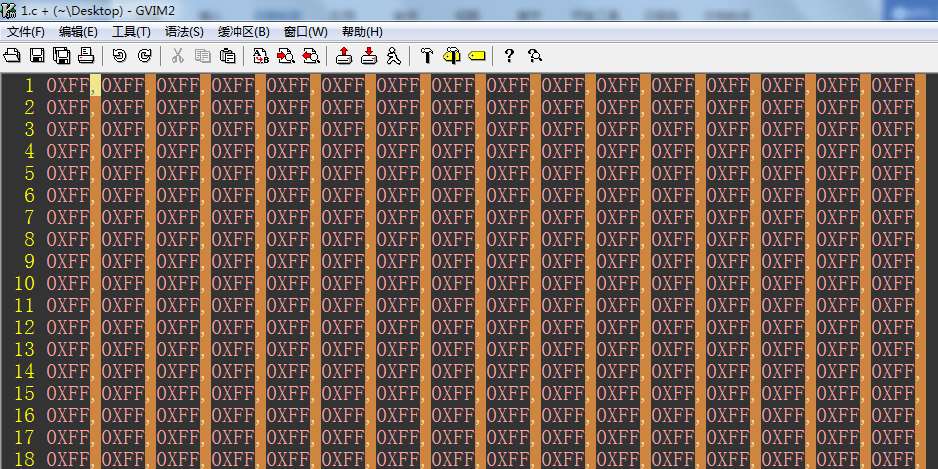This screenshot has width=938, height=469.
Task: Load session icon with up arrow
Action: click(343, 56)
